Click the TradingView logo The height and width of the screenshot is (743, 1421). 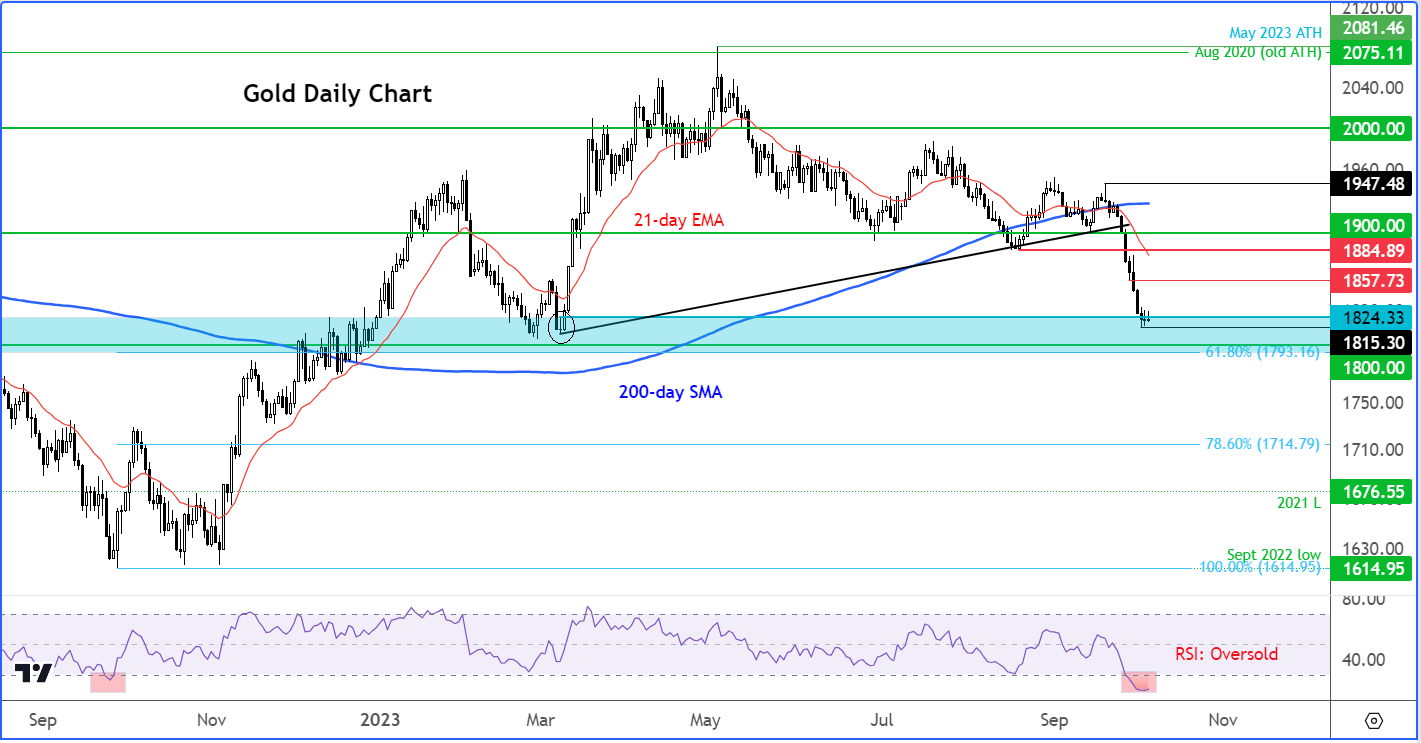(x=34, y=673)
